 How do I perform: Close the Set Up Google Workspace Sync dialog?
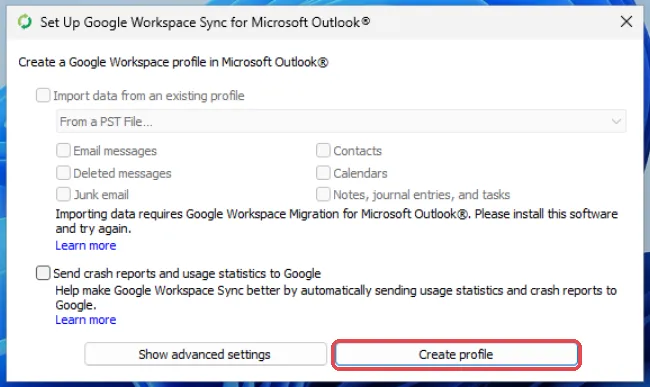coord(626,22)
